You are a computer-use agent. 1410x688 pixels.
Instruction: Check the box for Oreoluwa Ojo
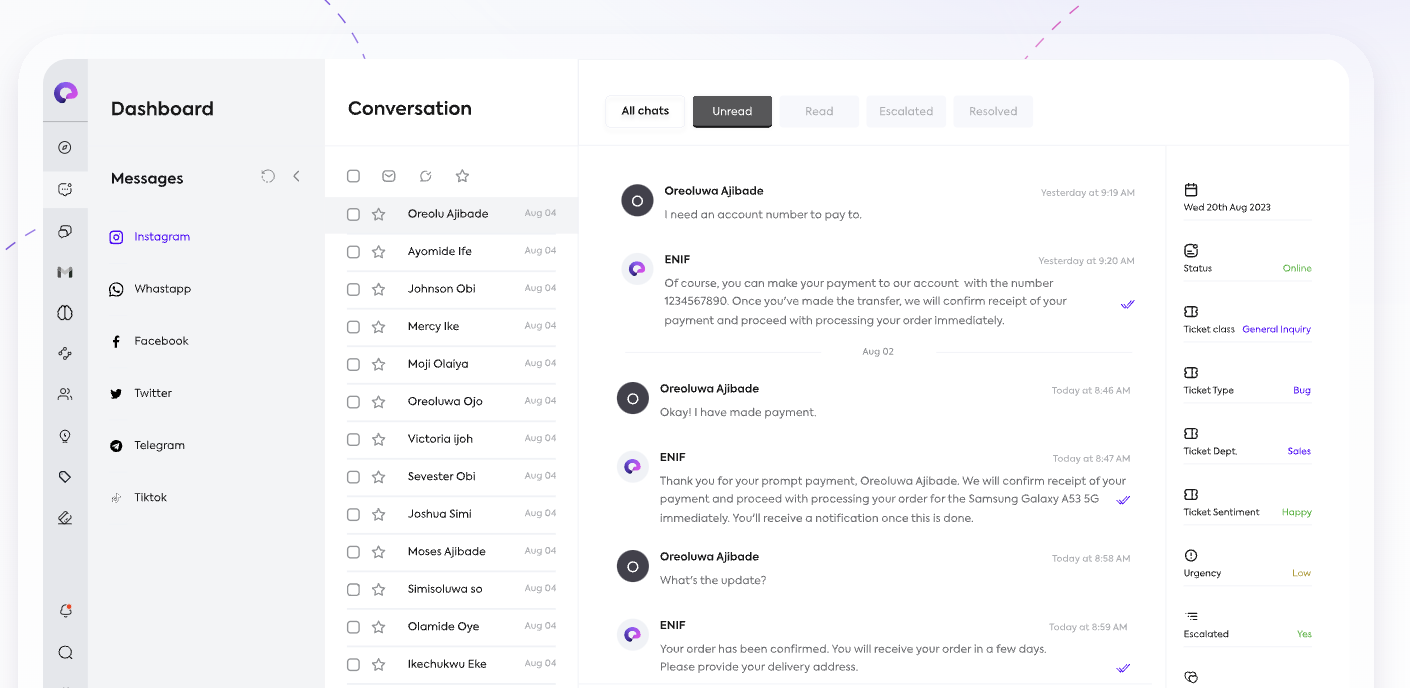353,402
